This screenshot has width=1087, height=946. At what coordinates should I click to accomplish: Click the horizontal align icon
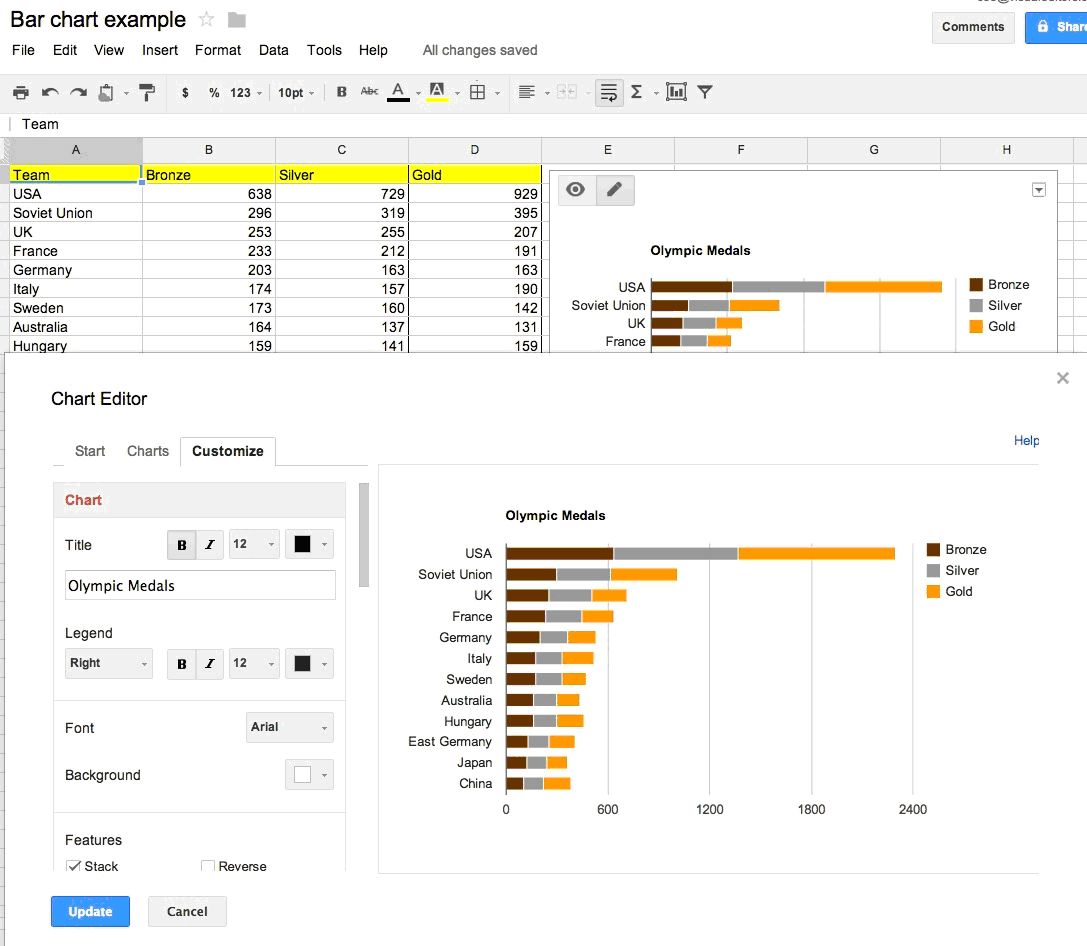527,92
